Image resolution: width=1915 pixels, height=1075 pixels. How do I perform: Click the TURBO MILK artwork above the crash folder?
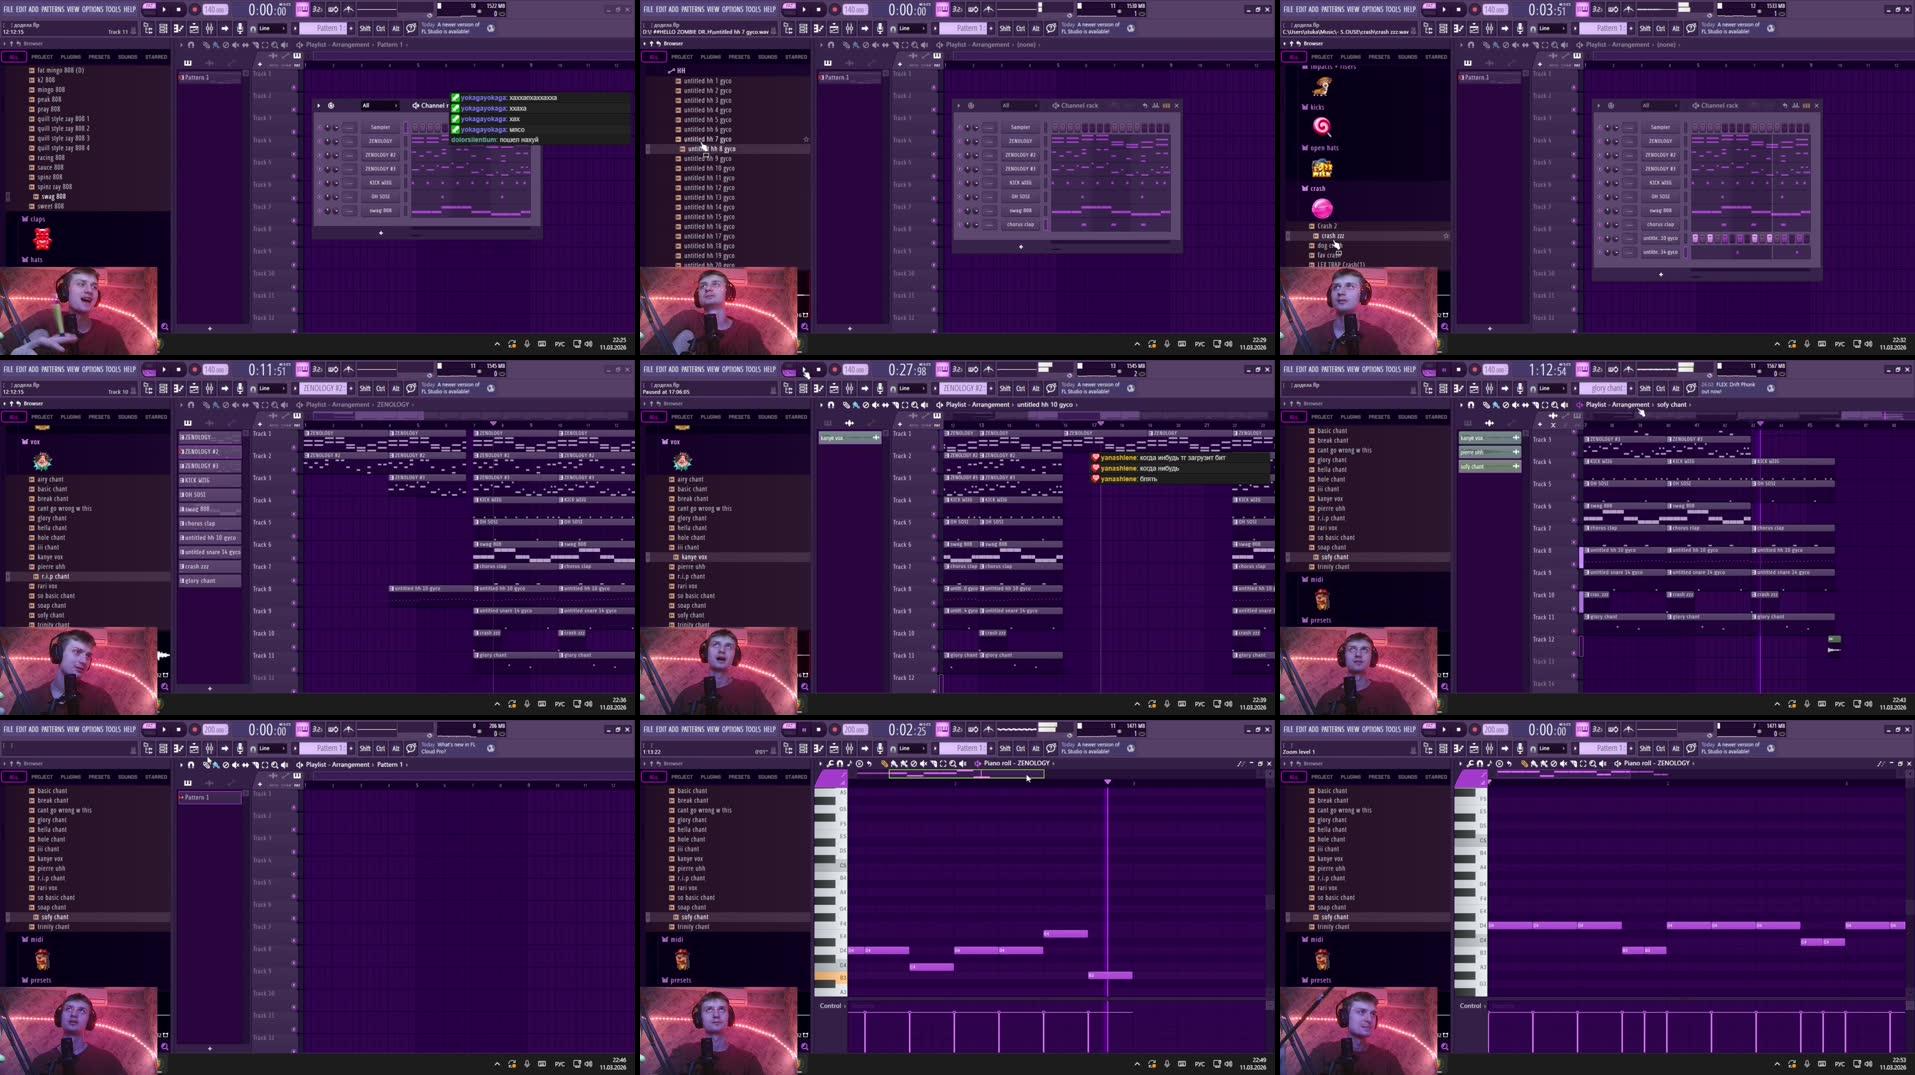1322,167
